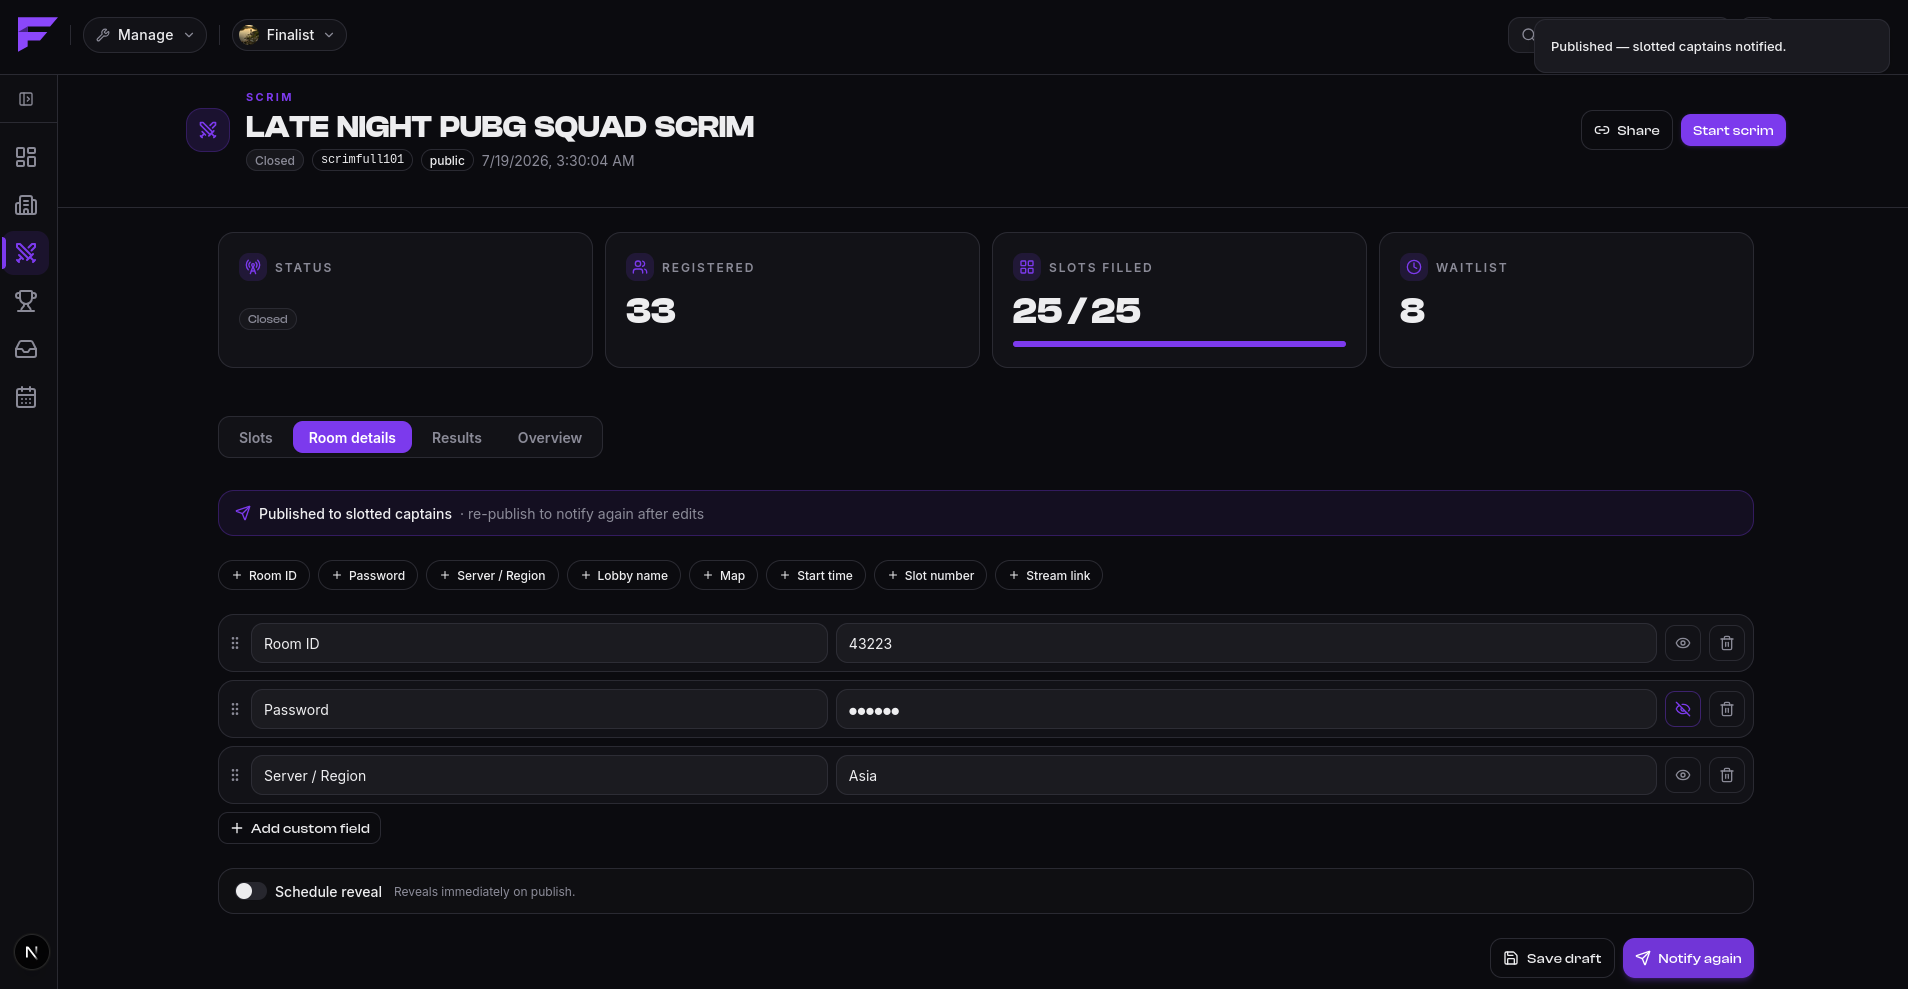Switch to the Results tab
The image size is (1908, 989).
(x=457, y=437)
